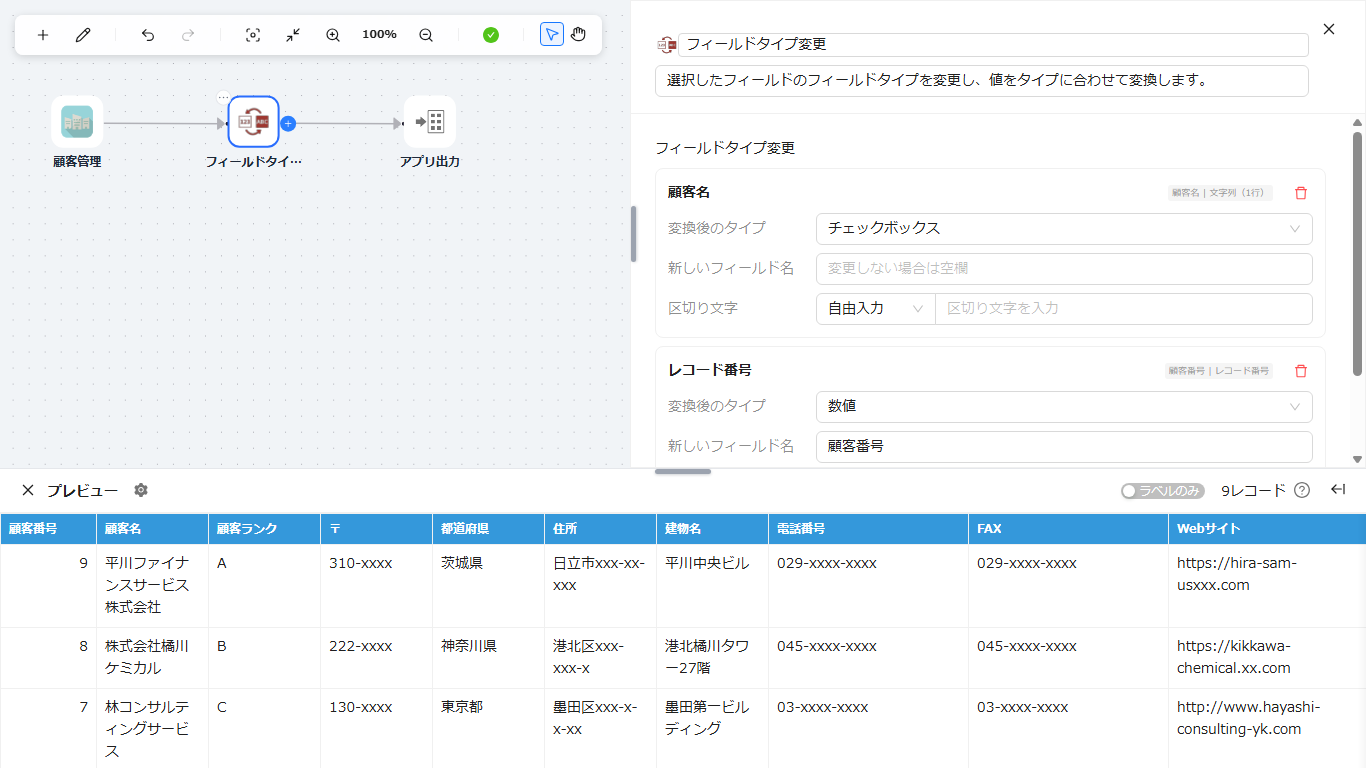1366x768 pixels.
Task: Delete the 顧客名 field conversion
Action: 1301,193
